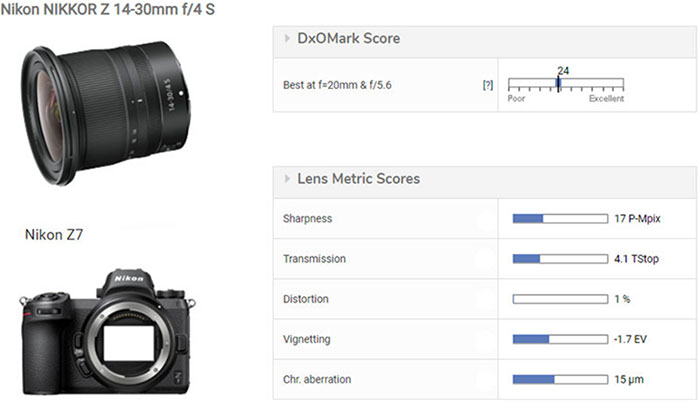The height and width of the screenshot is (403, 700).
Task: Click the overall score 24 marker on scale
Action: point(558,82)
